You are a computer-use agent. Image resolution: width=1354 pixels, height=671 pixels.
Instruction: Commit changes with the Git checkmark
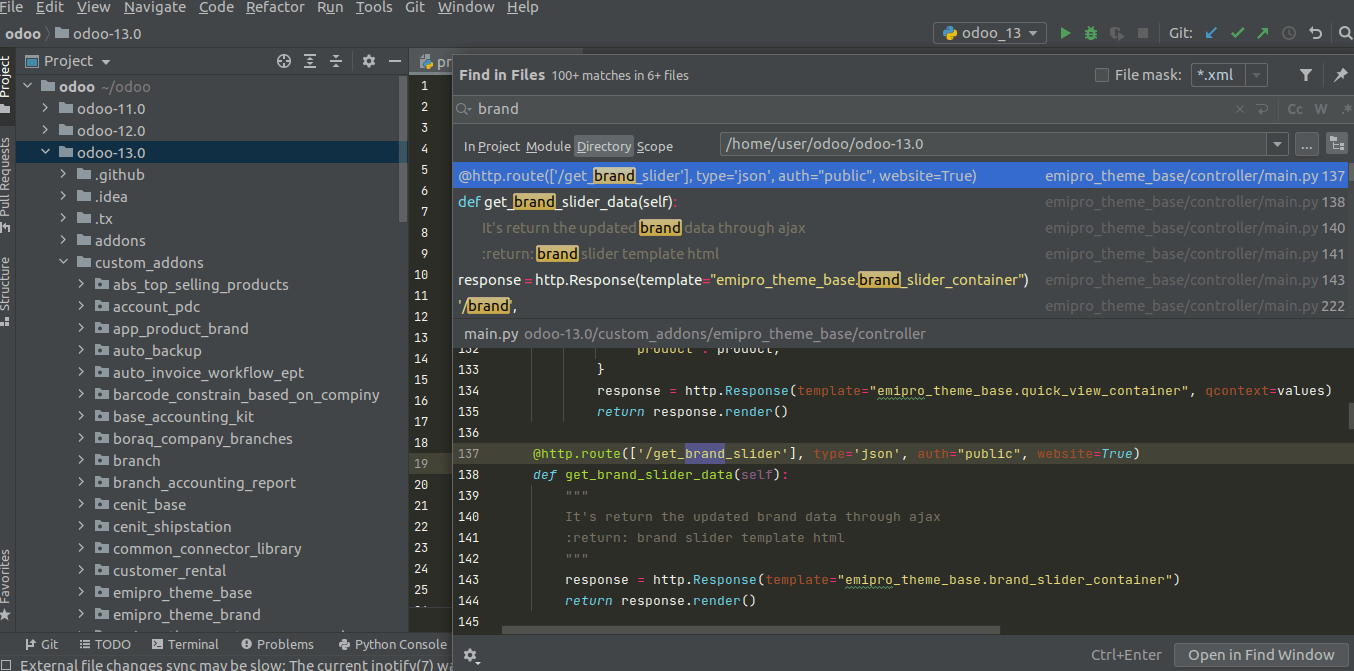1237,33
